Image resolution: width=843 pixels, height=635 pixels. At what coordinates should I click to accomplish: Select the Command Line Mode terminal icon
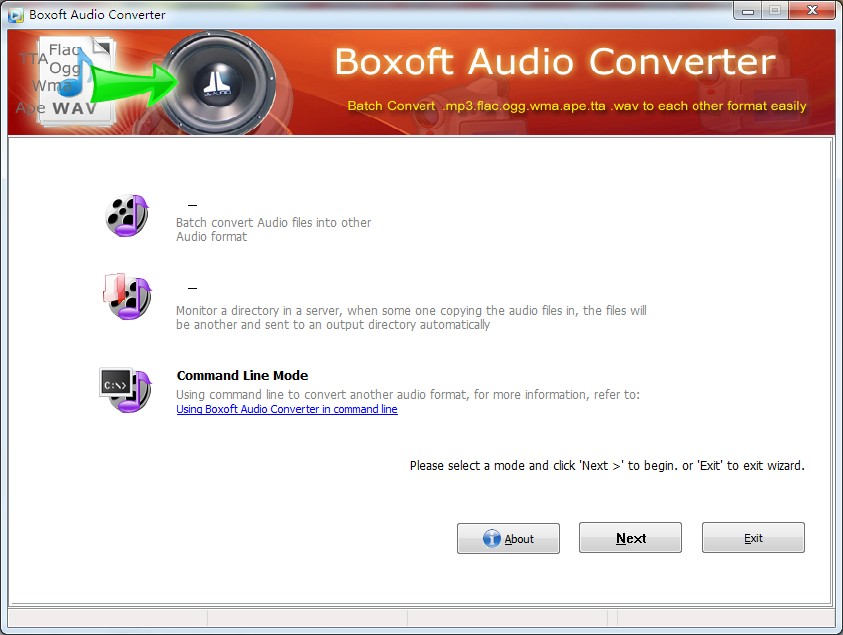[126, 390]
